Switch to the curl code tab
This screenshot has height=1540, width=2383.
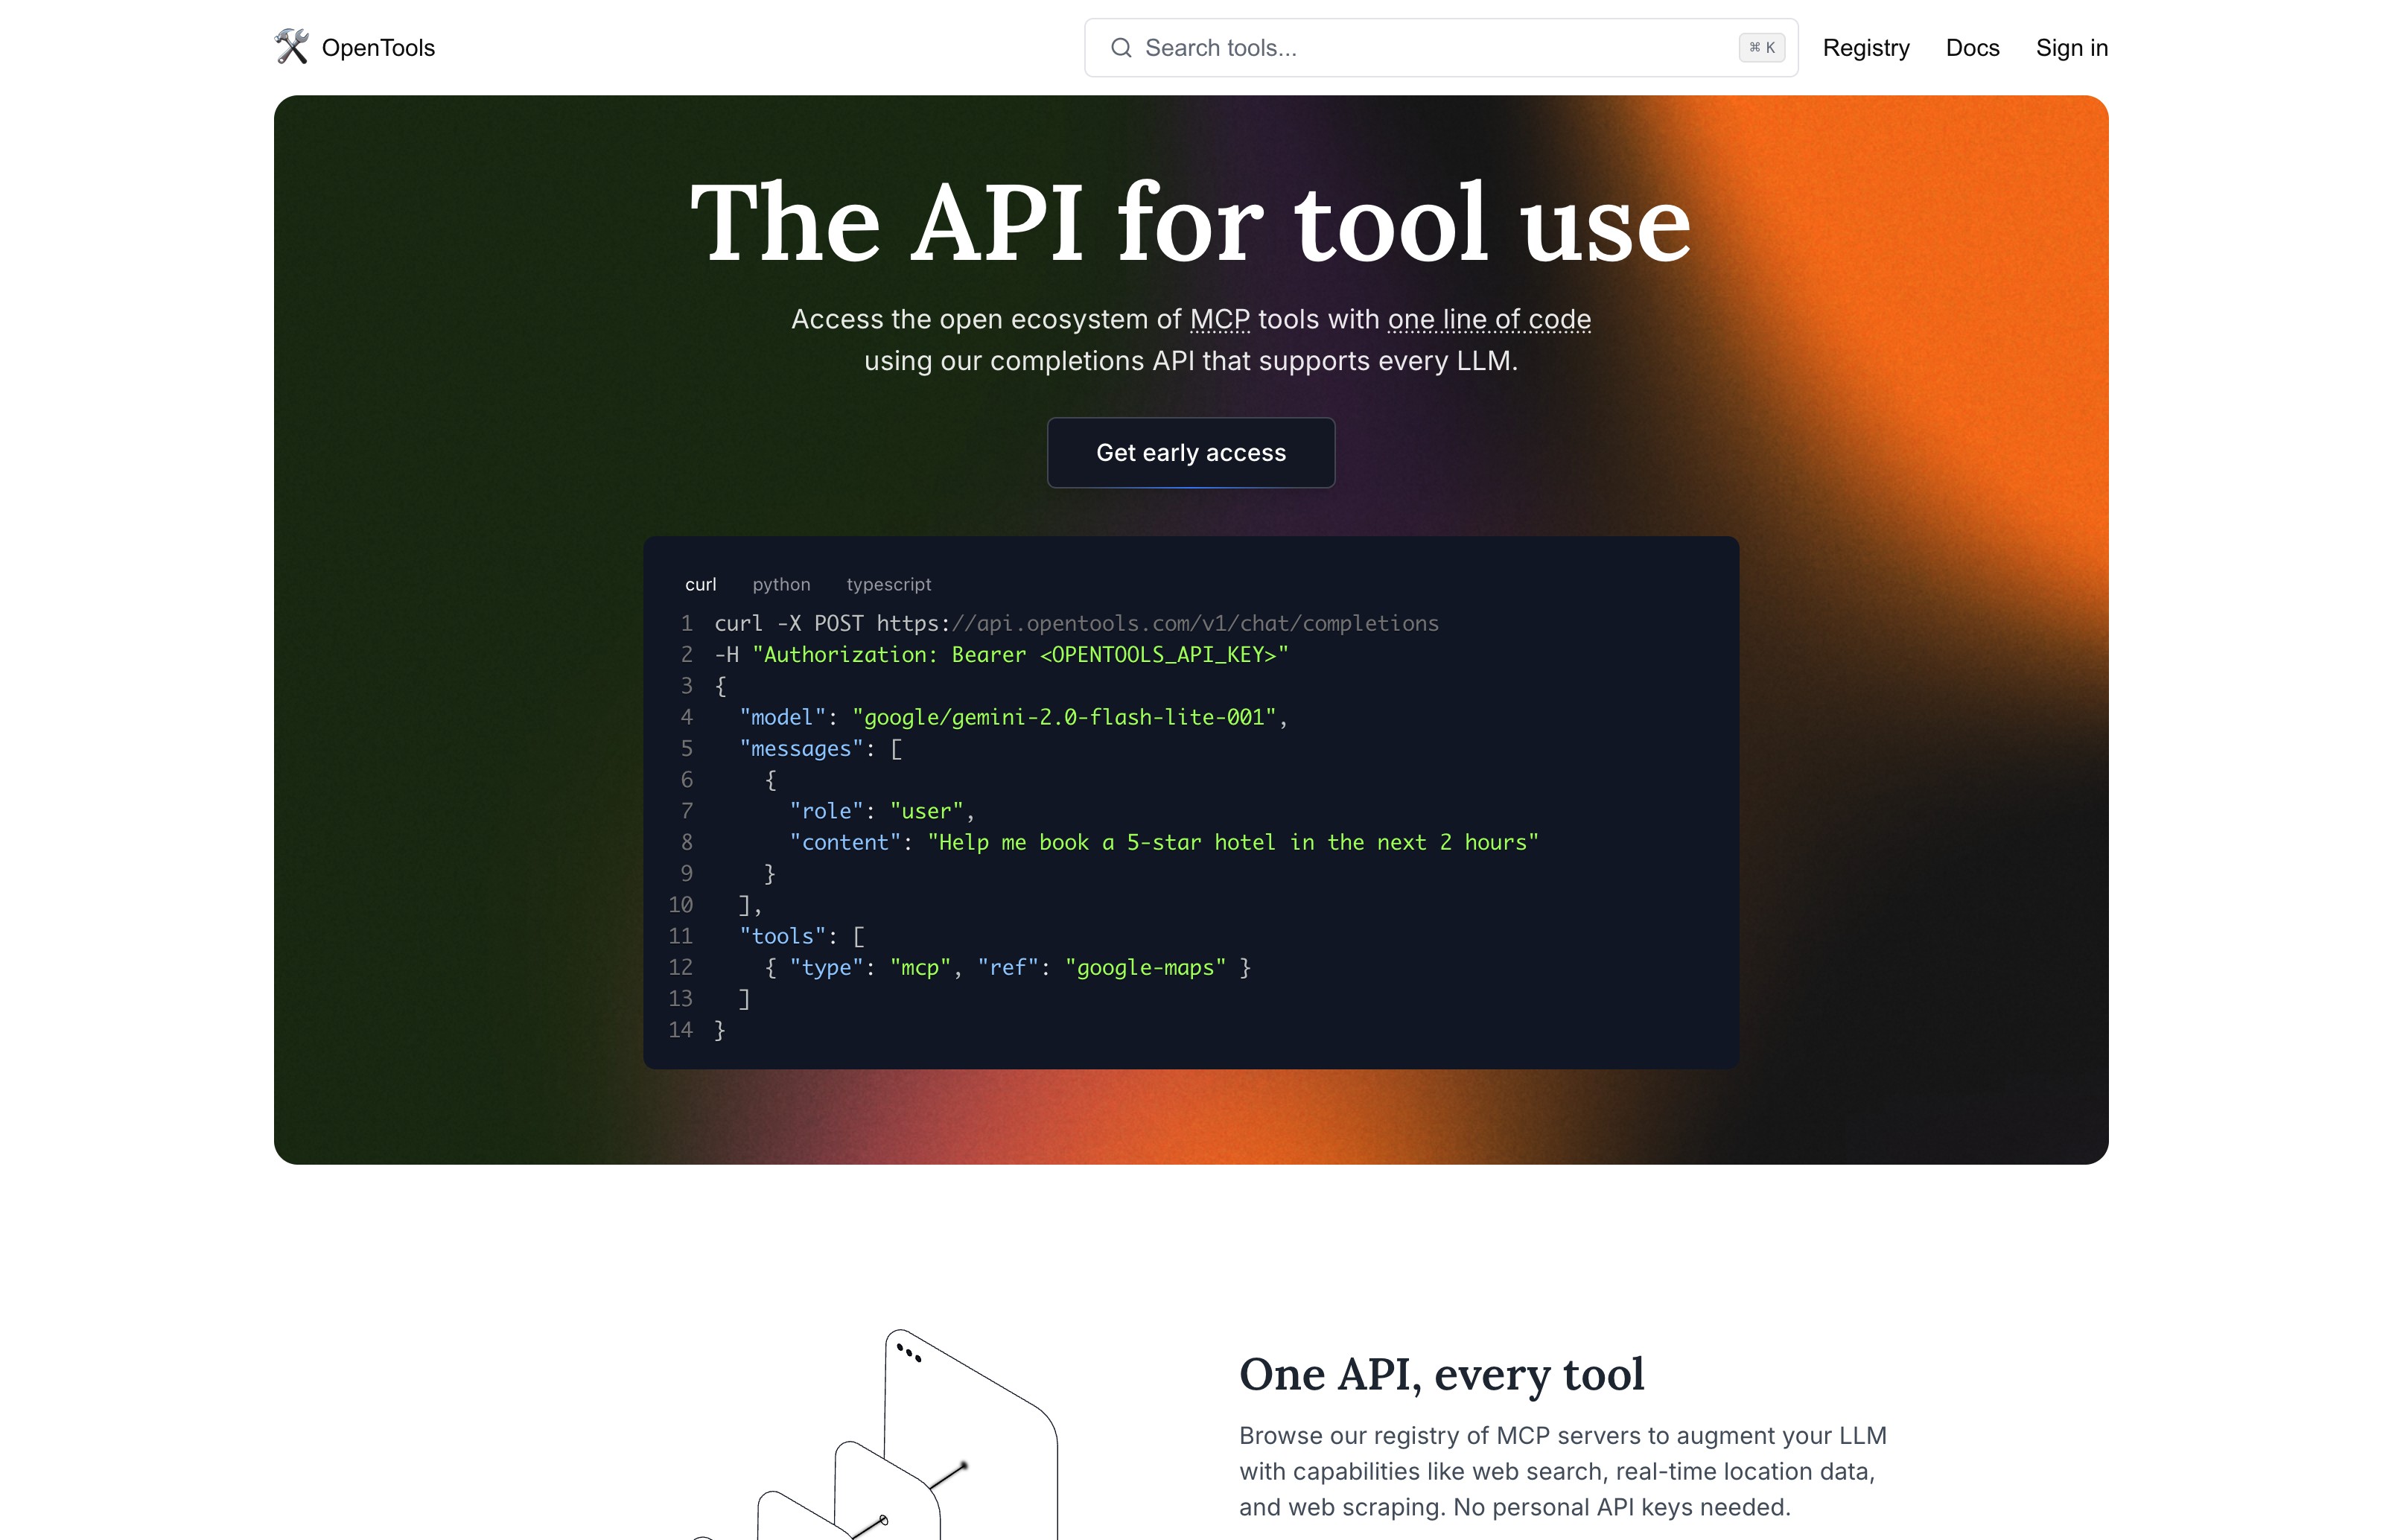[700, 584]
